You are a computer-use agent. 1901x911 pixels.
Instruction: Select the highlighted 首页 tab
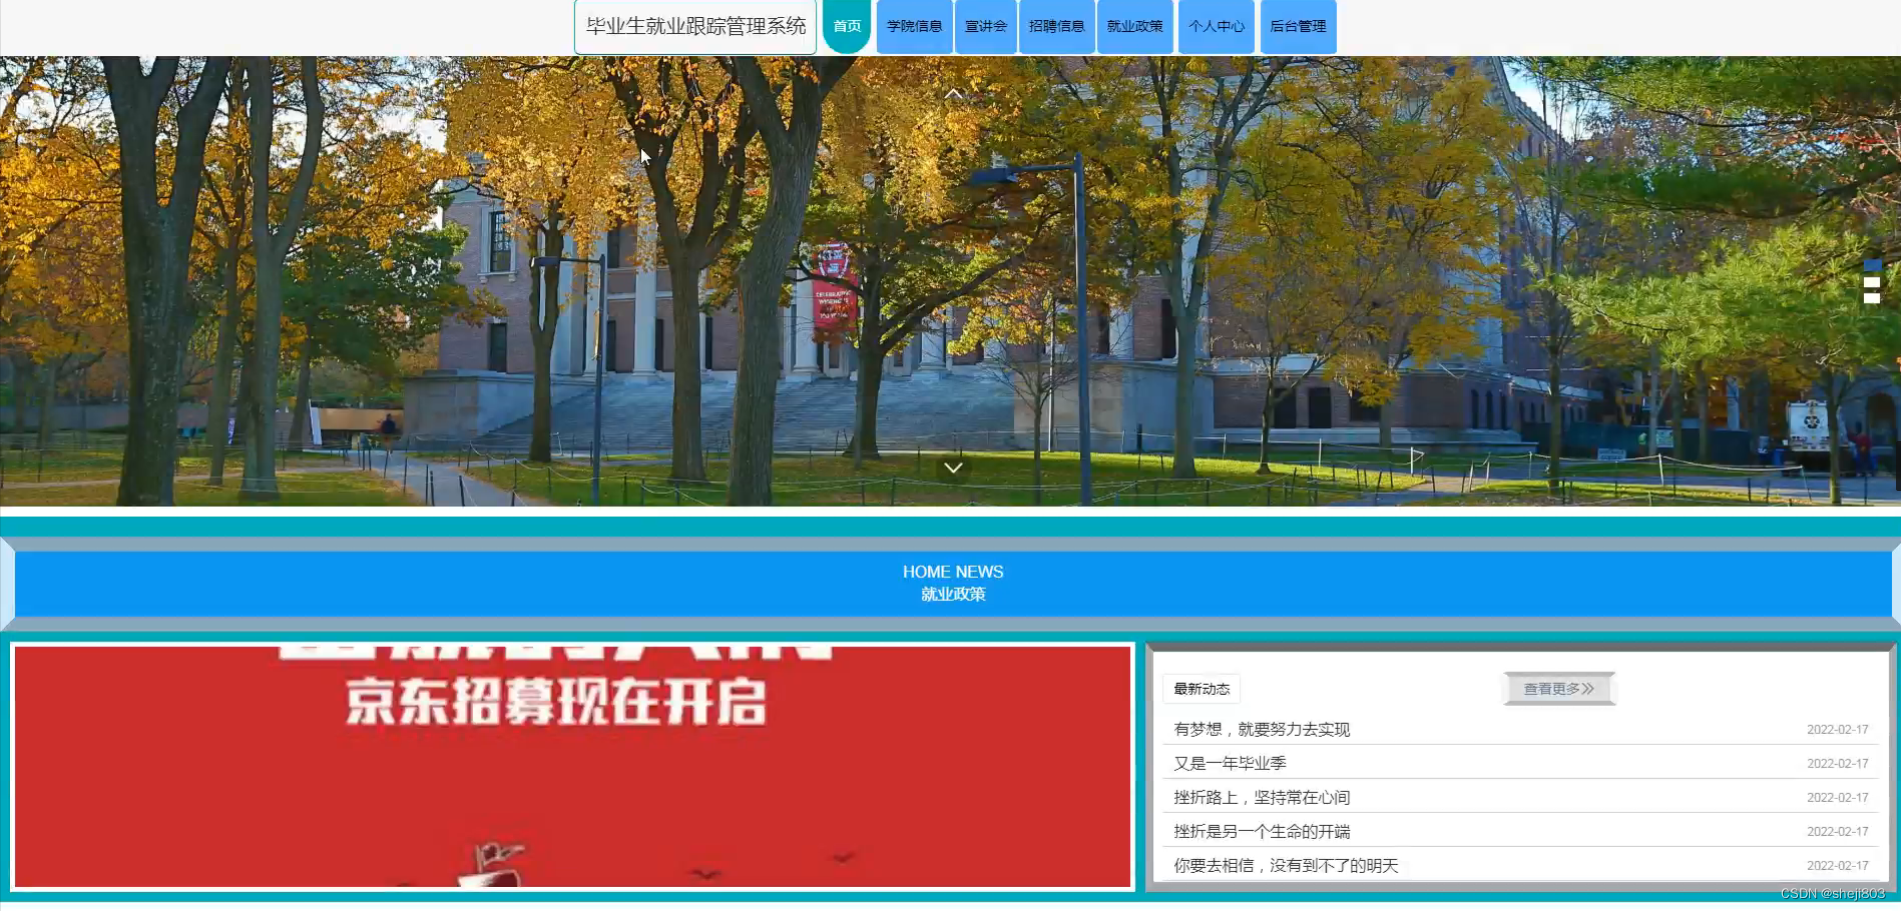[x=845, y=27]
